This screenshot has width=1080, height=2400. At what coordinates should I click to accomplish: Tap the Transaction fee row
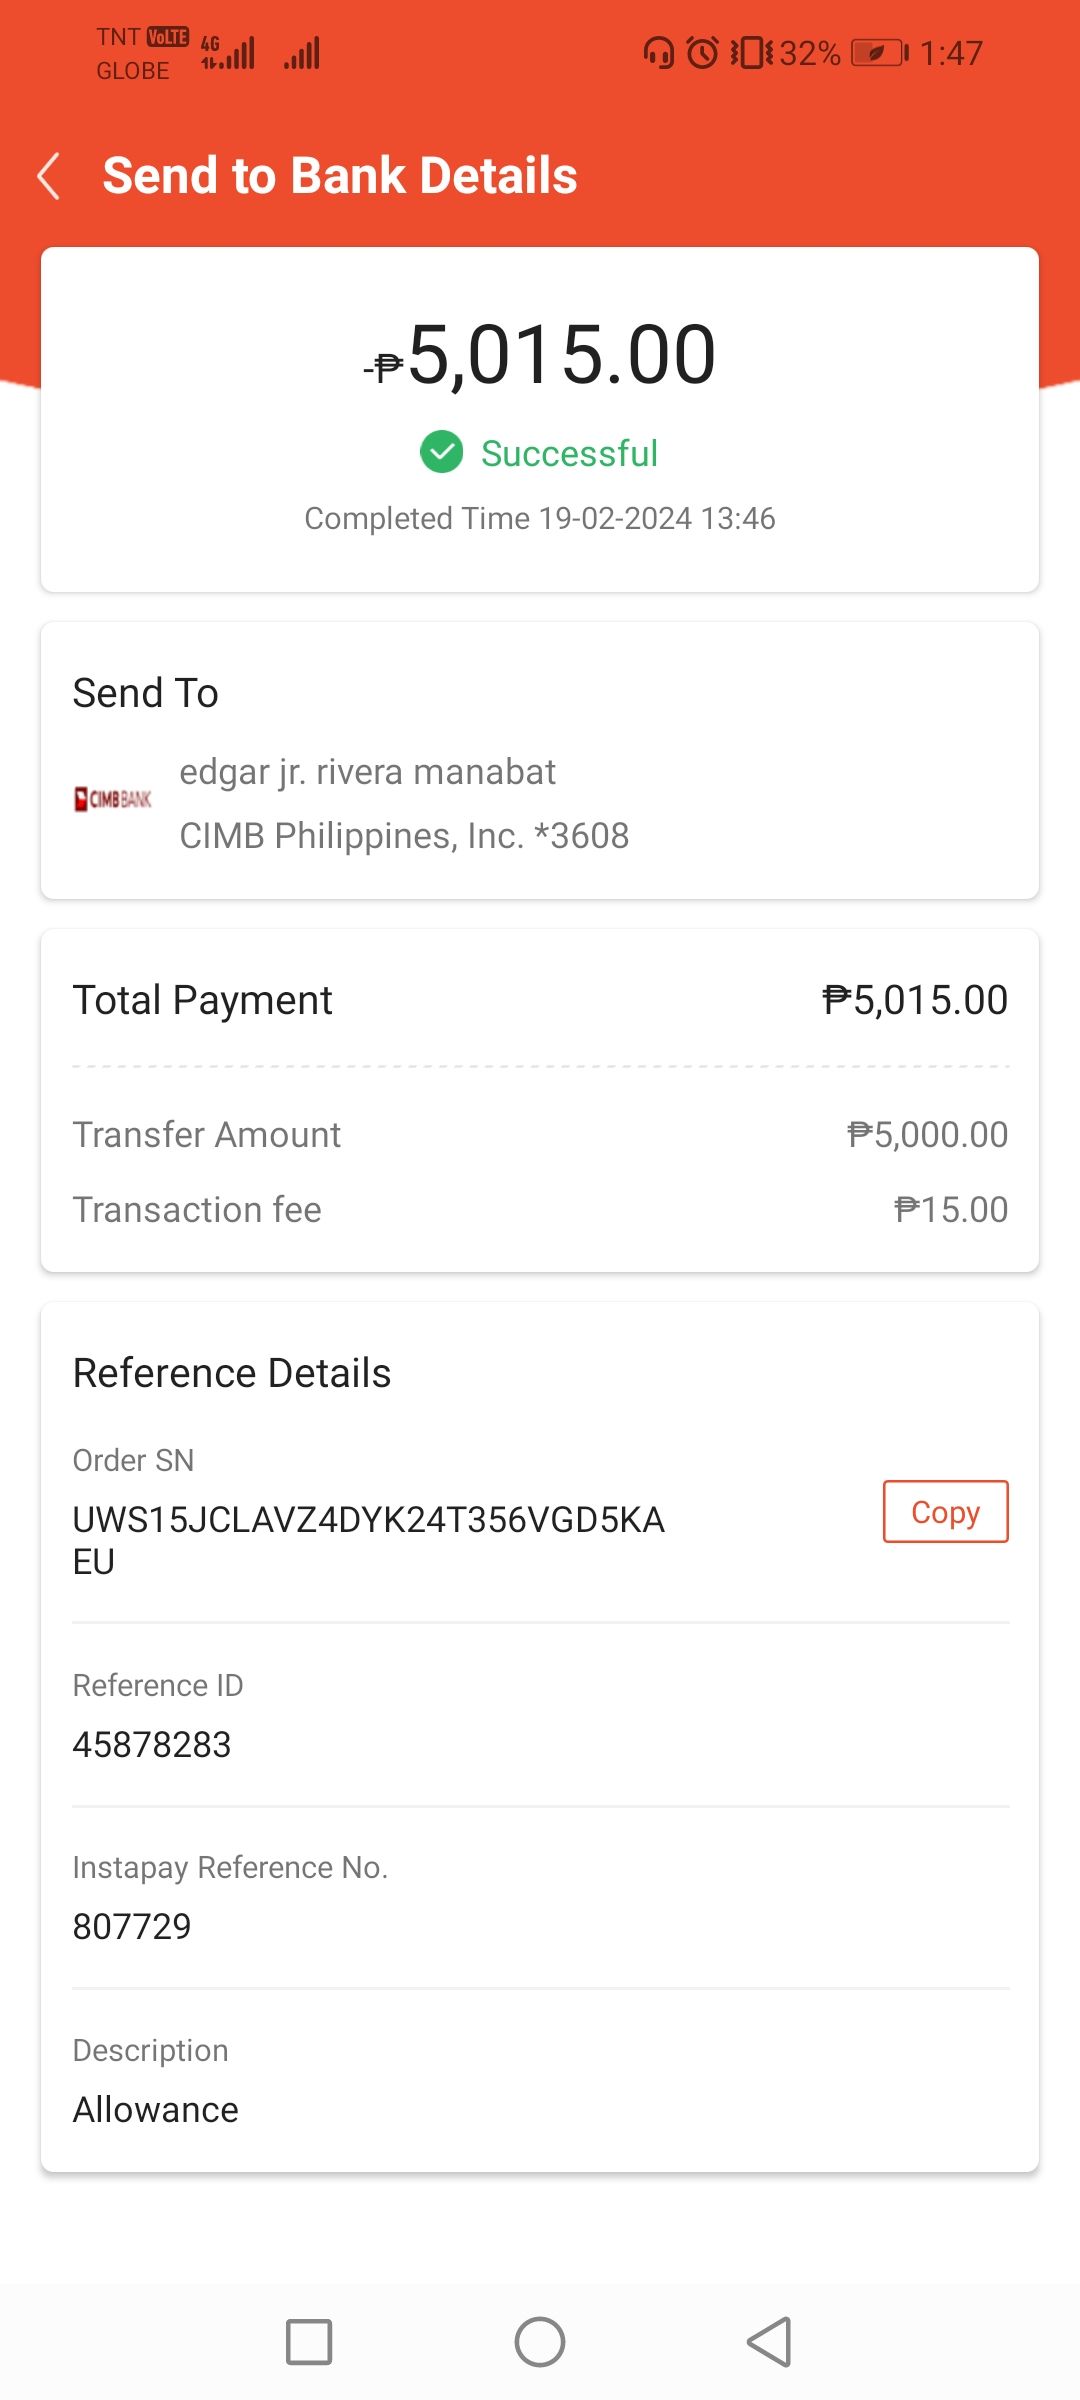coord(540,1210)
